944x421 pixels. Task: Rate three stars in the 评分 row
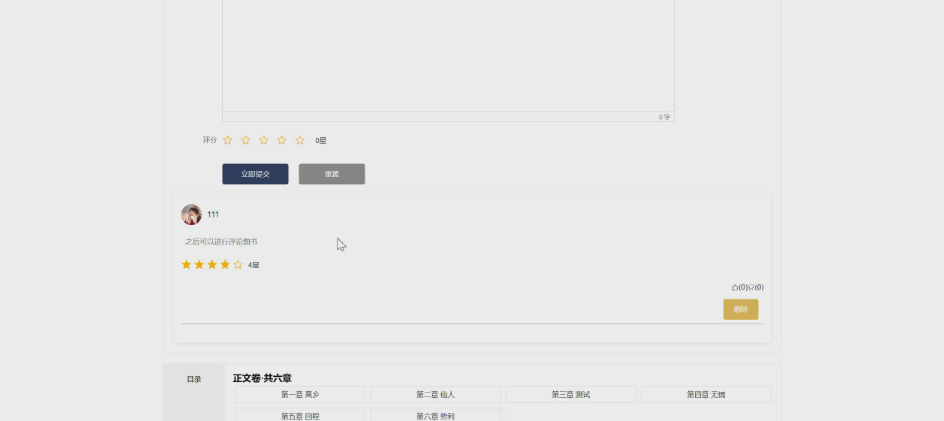264,140
